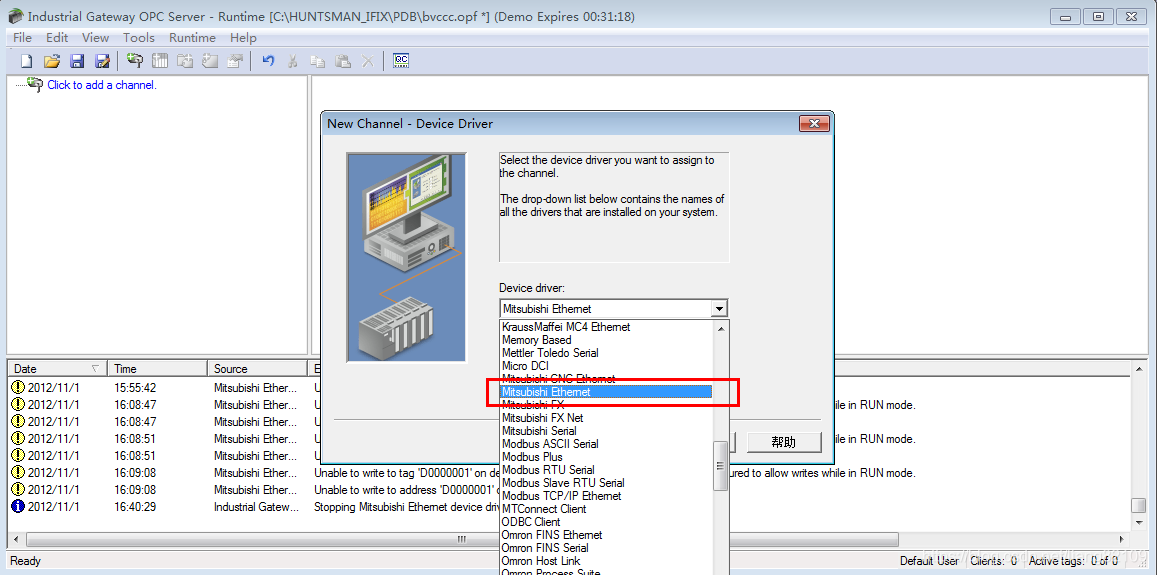
Task: Open the Runtime menu
Action: pos(192,38)
